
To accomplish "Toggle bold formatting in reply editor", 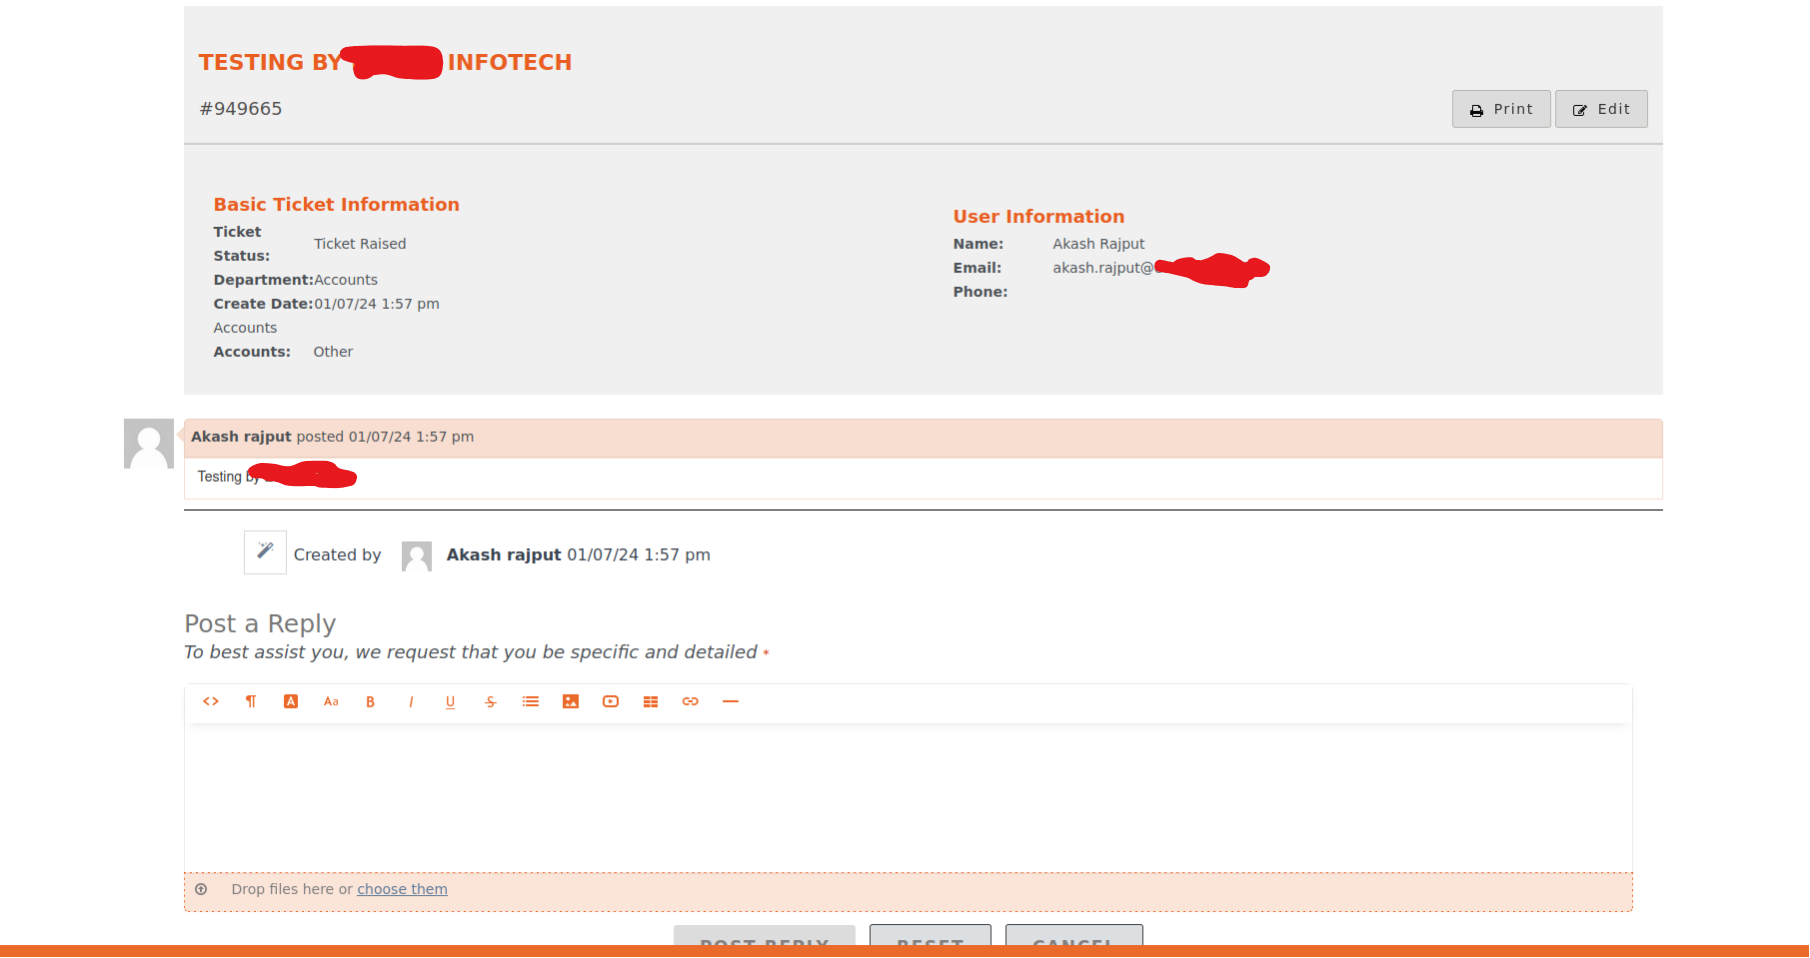I will 370,702.
